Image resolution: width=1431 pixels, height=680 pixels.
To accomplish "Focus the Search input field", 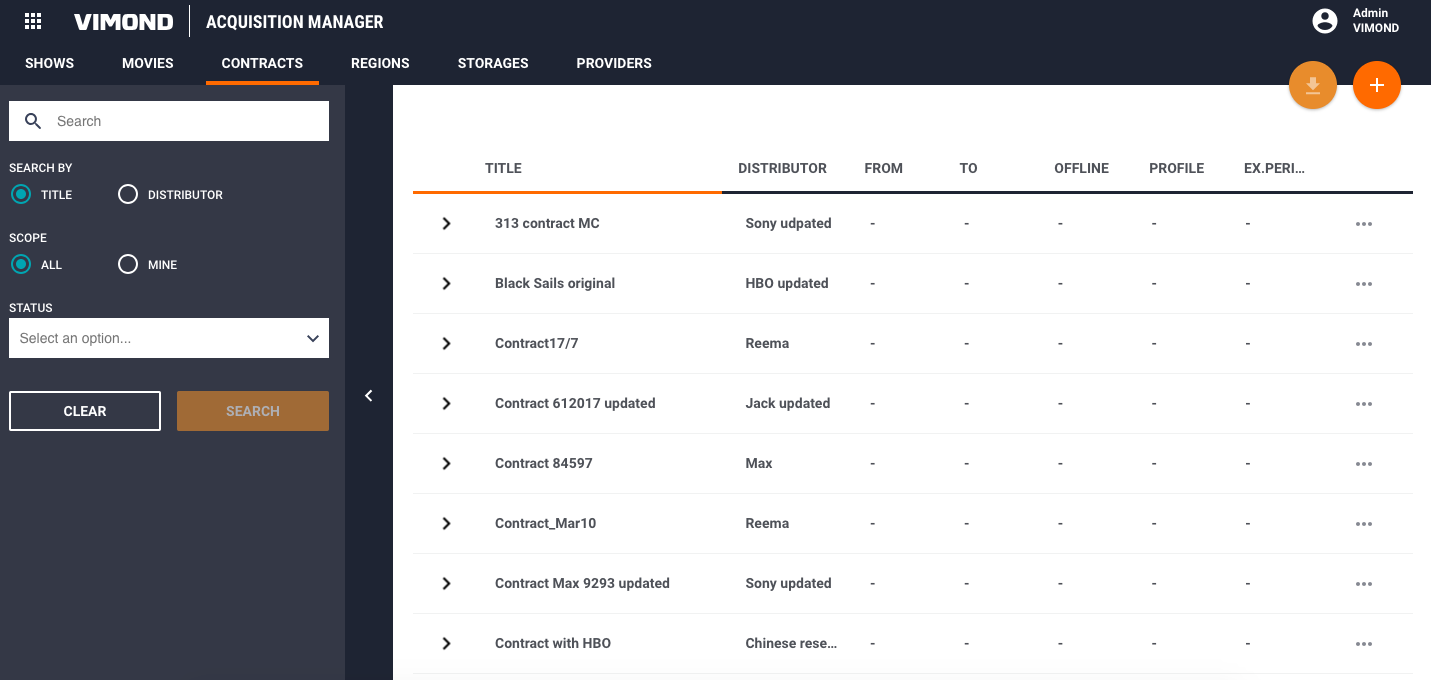I will click(169, 121).
